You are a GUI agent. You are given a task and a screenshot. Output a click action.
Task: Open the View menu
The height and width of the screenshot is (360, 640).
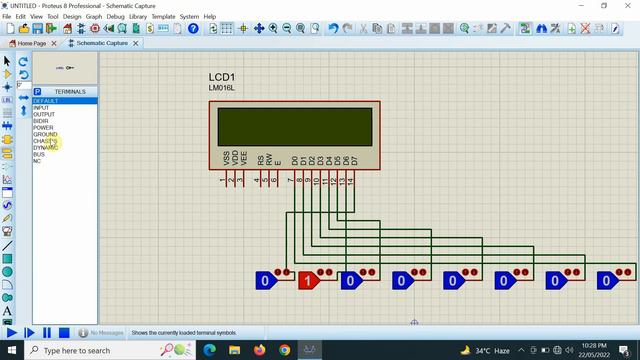click(x=36, y=17)
